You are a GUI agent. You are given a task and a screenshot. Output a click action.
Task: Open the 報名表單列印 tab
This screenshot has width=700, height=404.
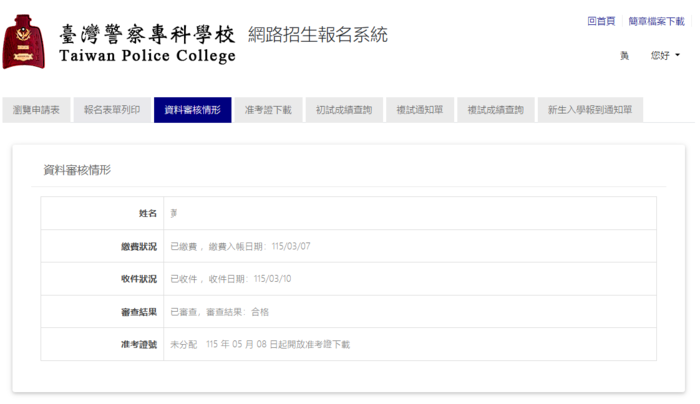(112, 110)
